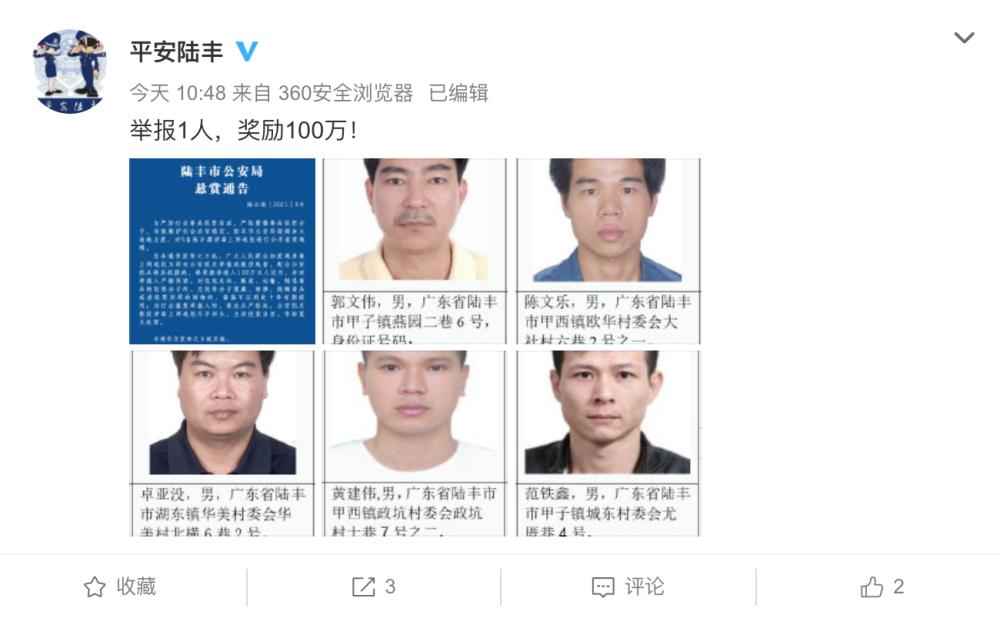Like the post with thumbs-up icon
1000x618 pixels.
tap(872, 587)
